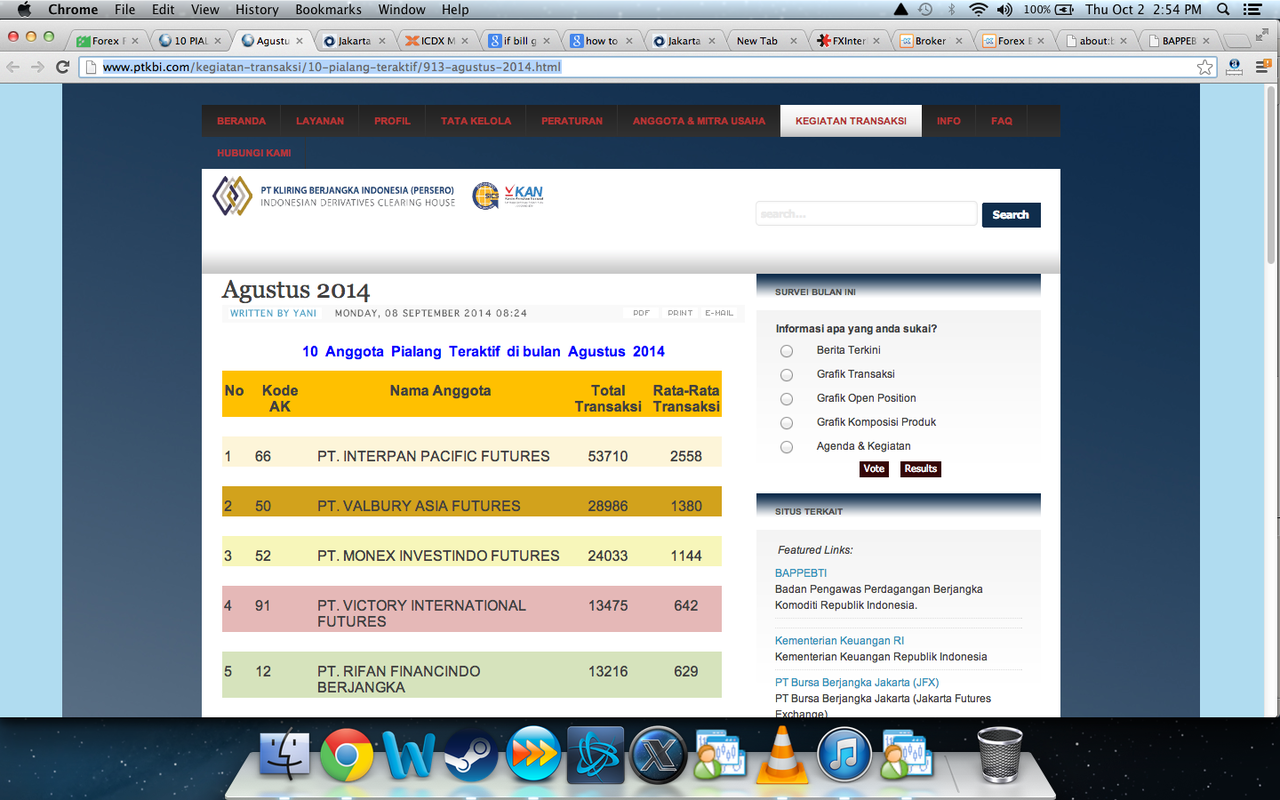This screenshot has width=1280, height=800.
Task: Open the FAQ navigation item
Action: [1002, 121]
